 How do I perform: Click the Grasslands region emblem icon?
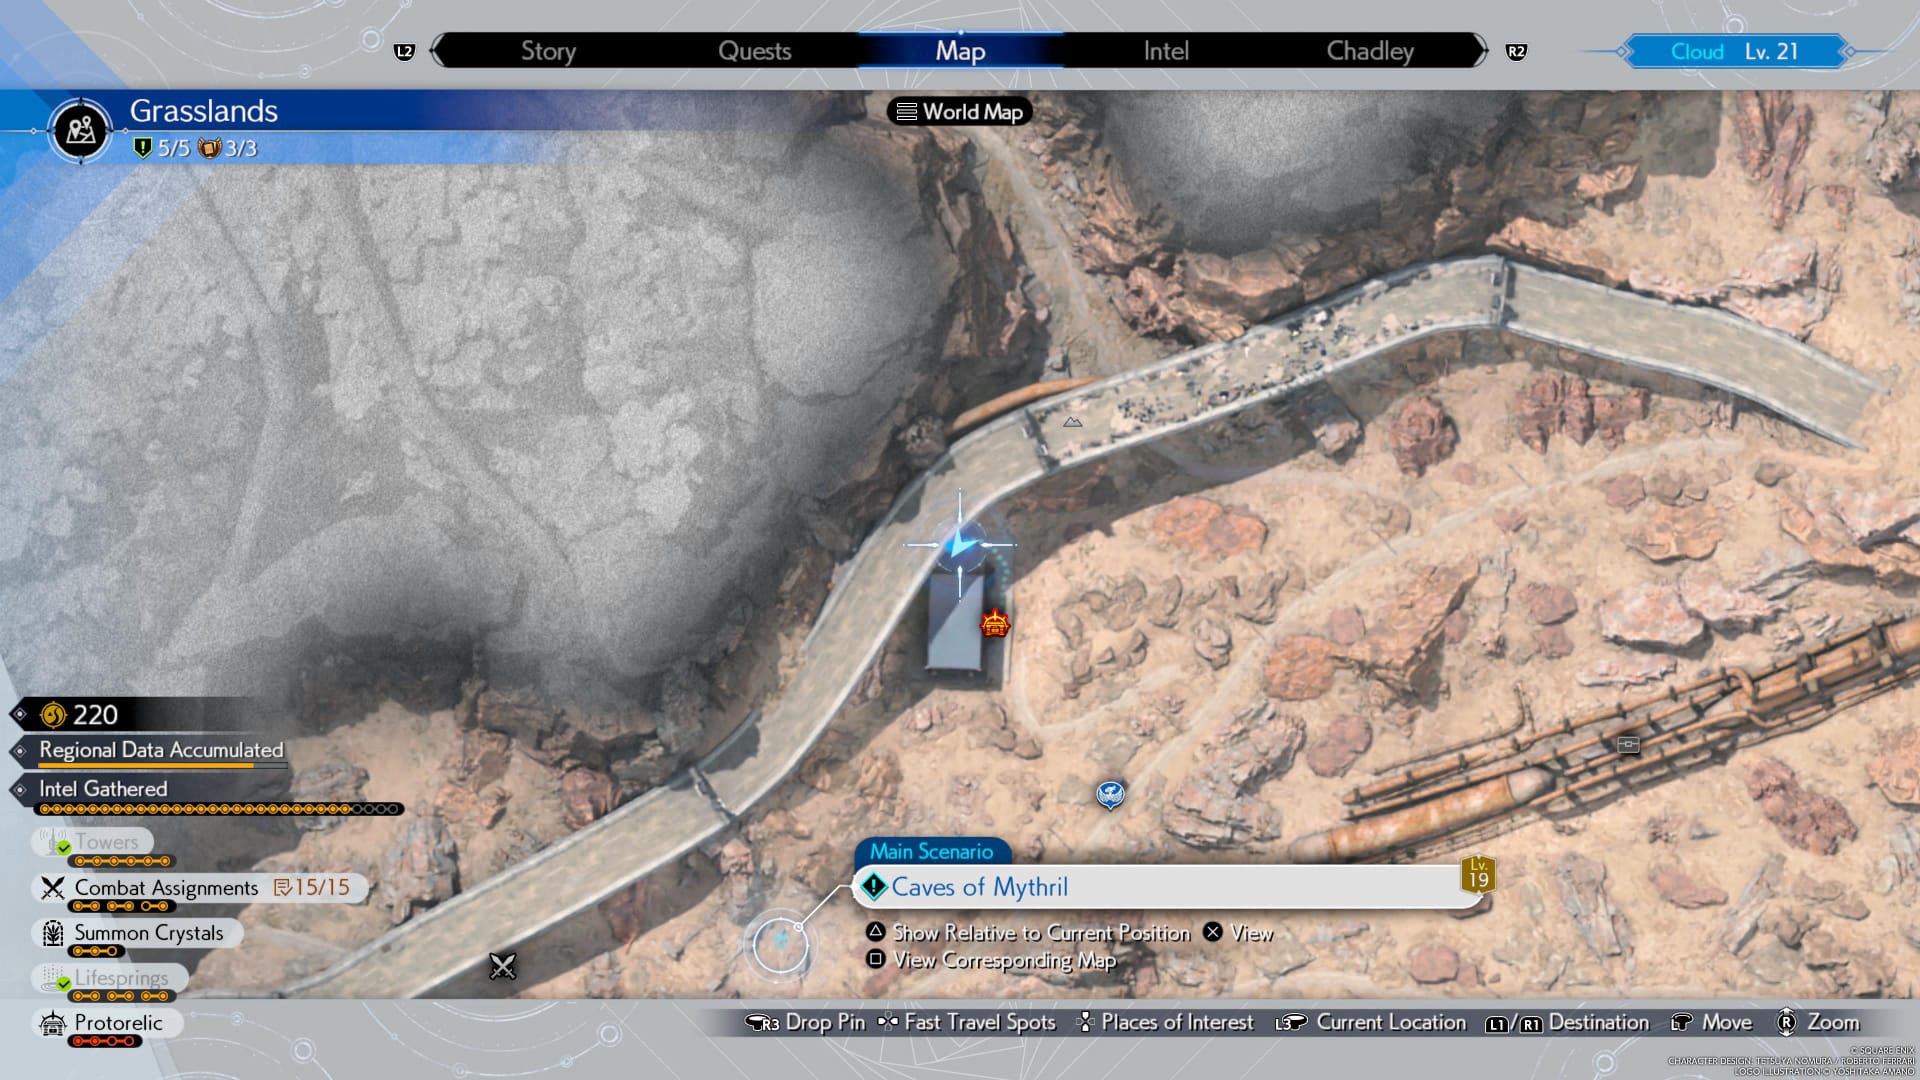pos(80,130)
